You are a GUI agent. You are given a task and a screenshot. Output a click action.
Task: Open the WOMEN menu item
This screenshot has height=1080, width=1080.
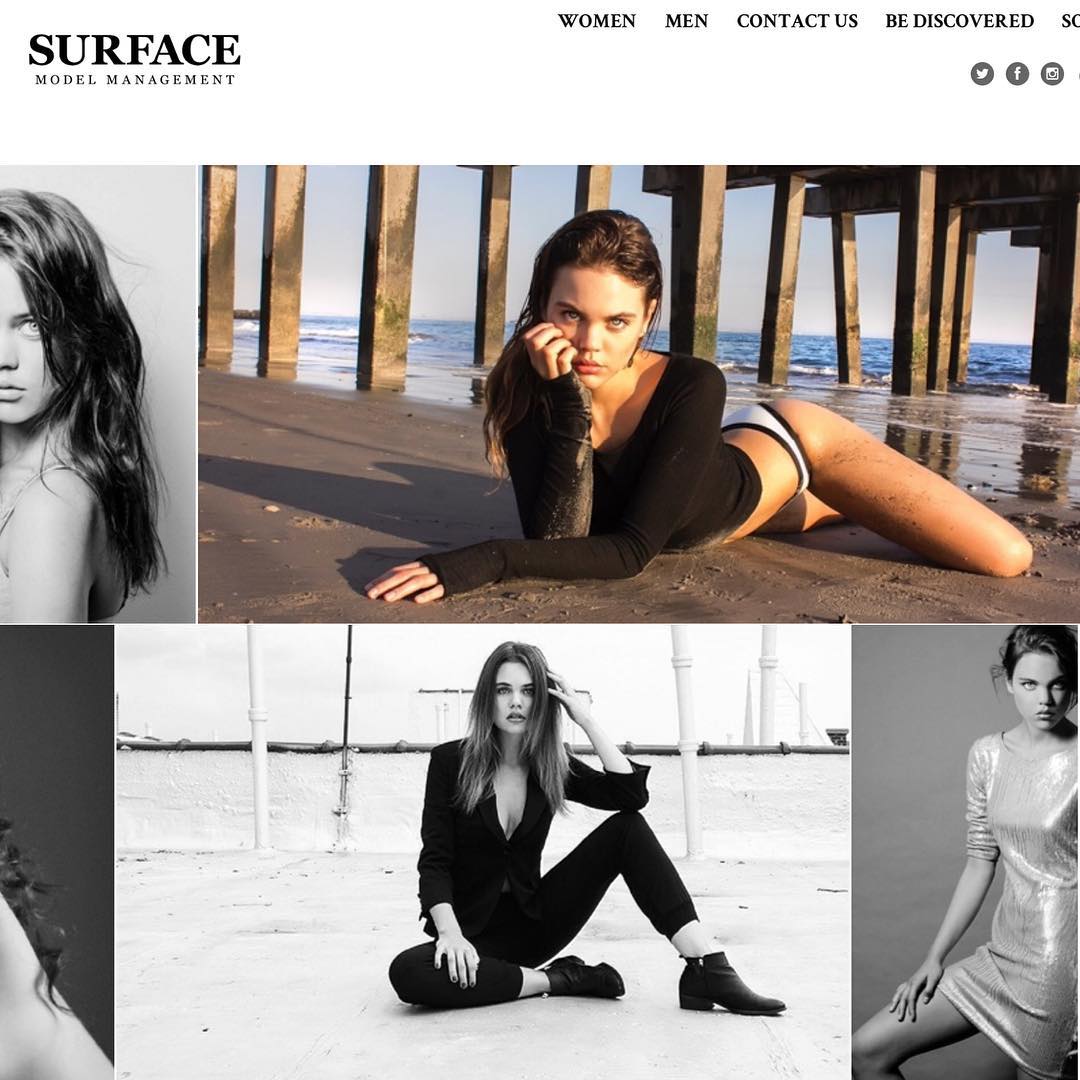[596, 21]
